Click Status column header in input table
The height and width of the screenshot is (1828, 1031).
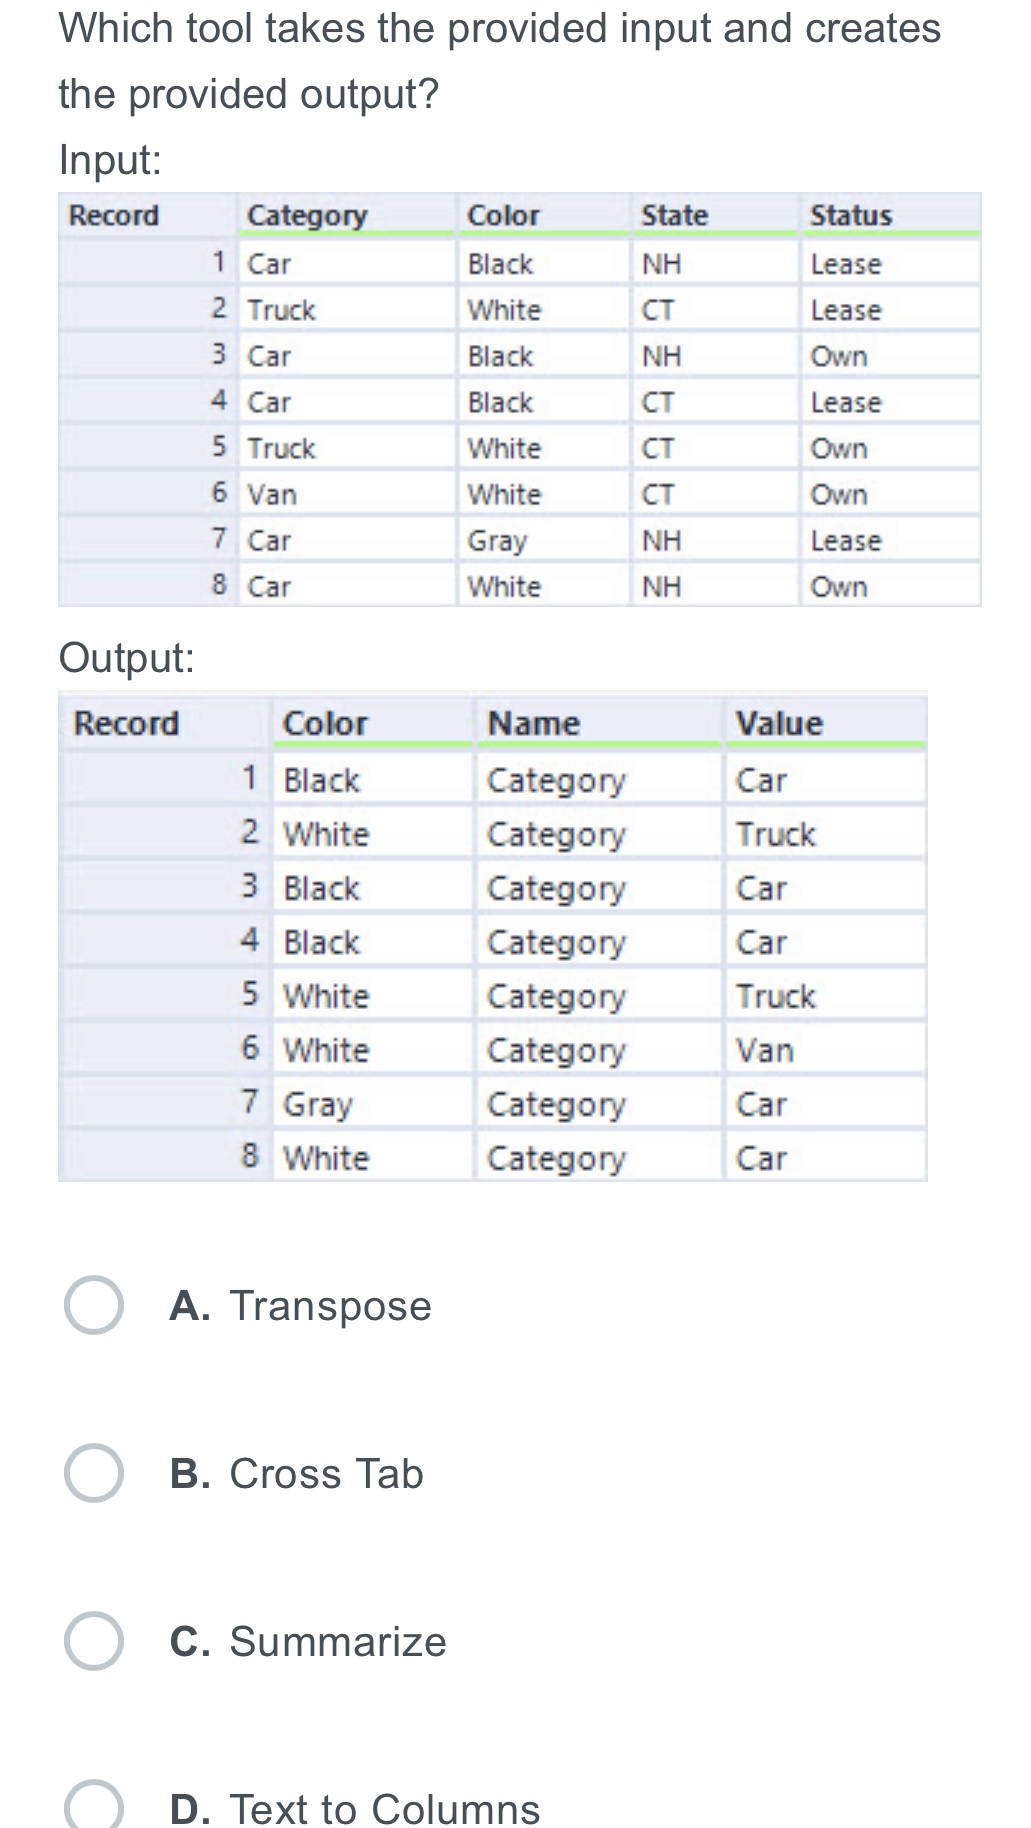point(850,215)
